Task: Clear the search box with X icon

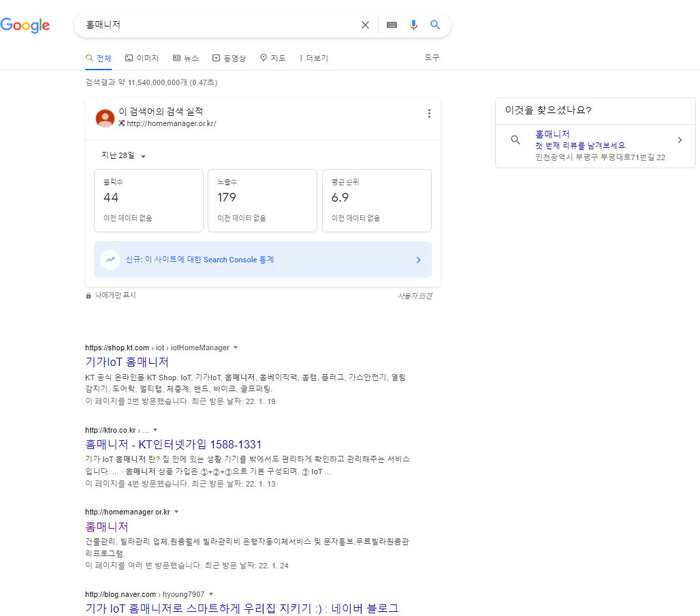Action: click(x=365, y=25)
